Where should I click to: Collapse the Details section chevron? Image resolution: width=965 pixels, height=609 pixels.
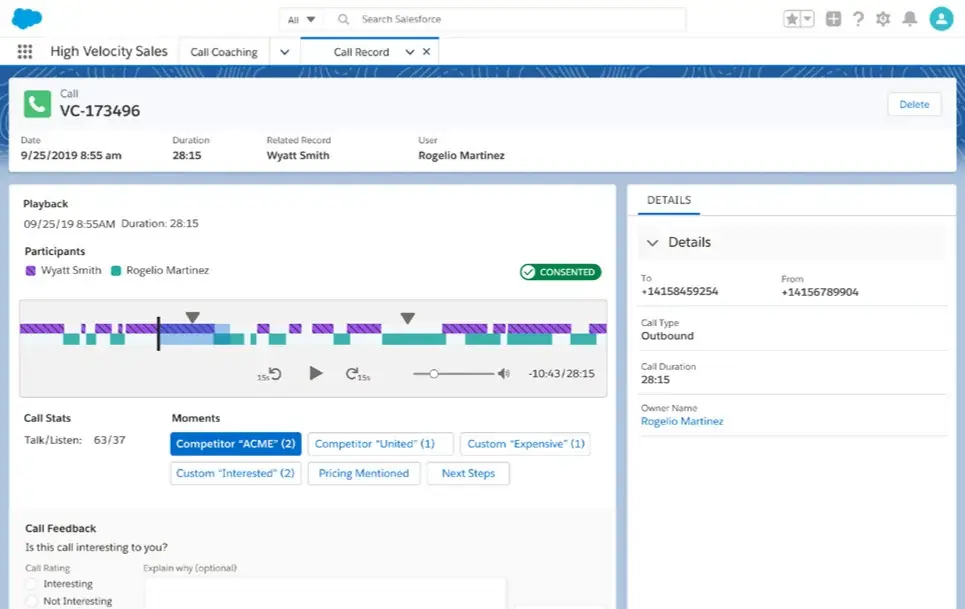point(652,242)
